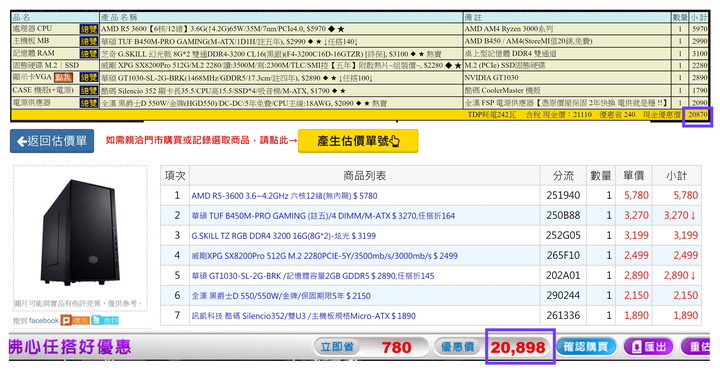Click the 酷碼 CoolerMaster 機殼 remark
Viewport: 720px width, 371px height.
coord(502,90)
